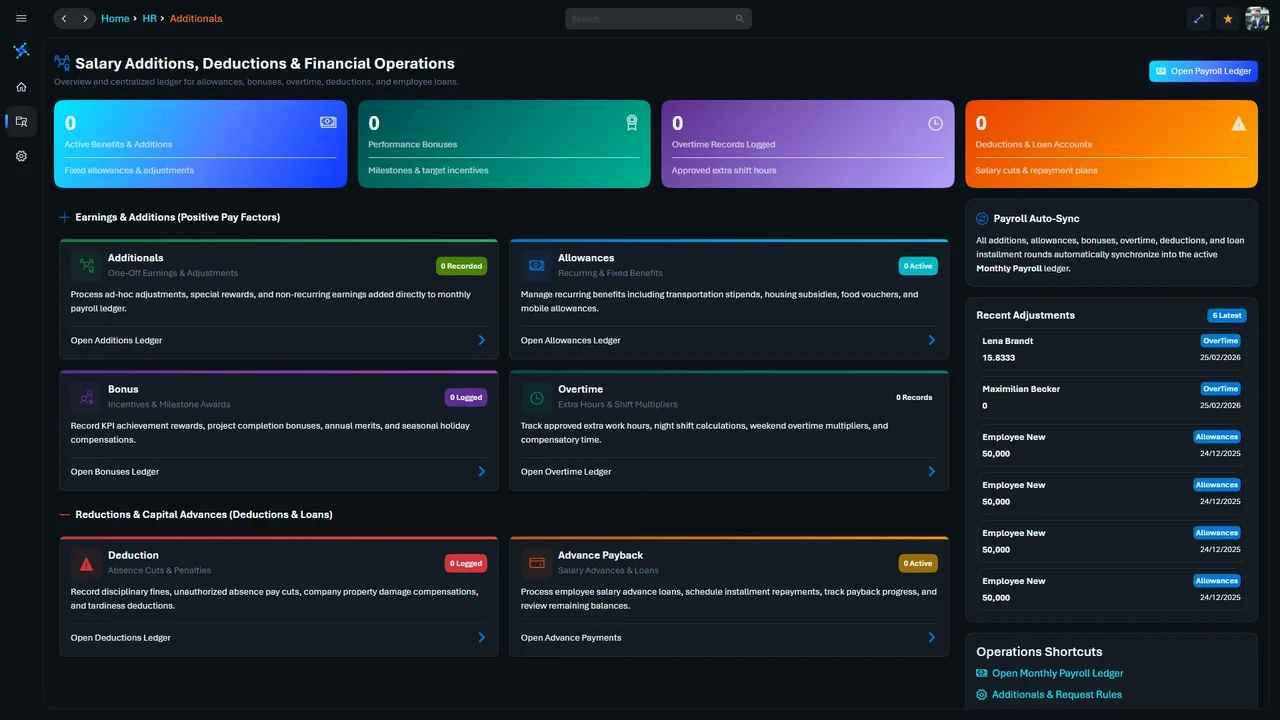Image resolution: width=1280 pixels, height=720 pixels.
Task: Click the fullscreen expand icon
Action: point(1198,19)
